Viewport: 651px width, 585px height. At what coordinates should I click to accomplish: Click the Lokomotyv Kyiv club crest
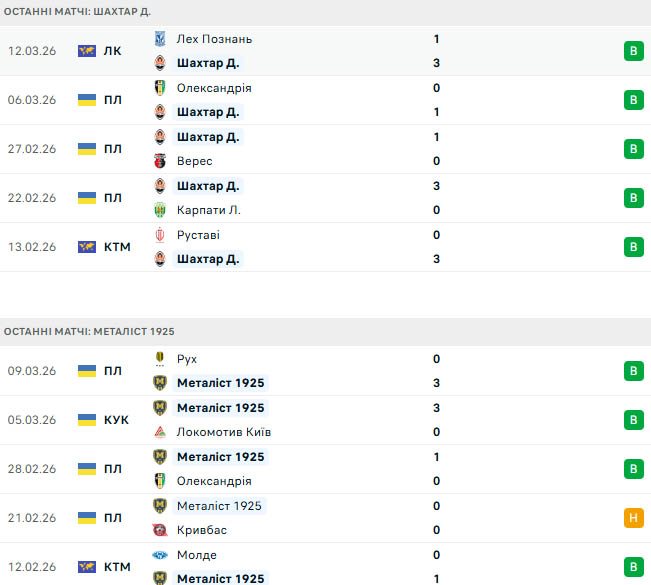pos(160,432)
